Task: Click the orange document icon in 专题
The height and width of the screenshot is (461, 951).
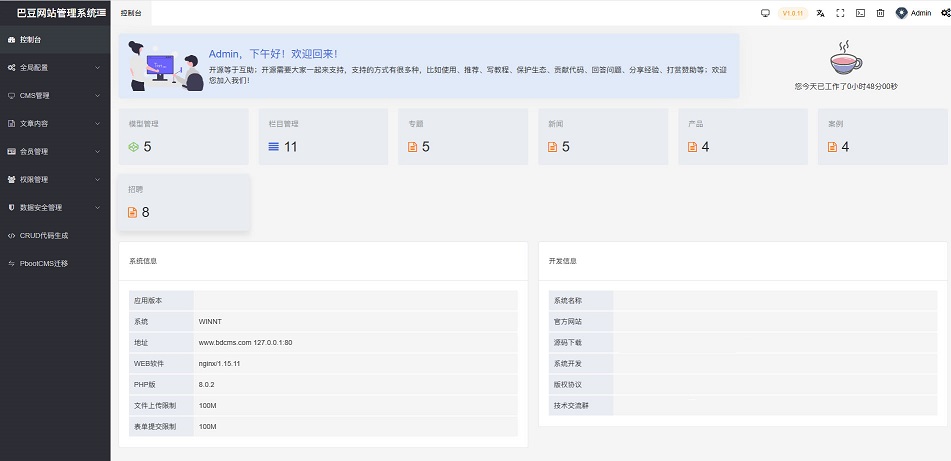Action: 412,147
